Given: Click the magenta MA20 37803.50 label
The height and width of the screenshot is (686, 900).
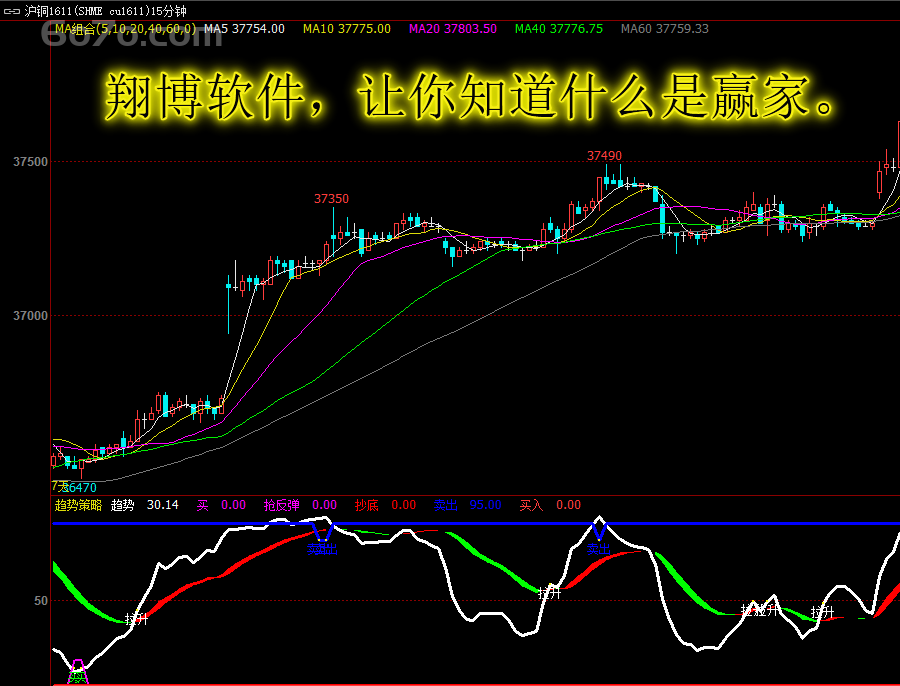Looking at the screenshot, I should tap(453, 29).
